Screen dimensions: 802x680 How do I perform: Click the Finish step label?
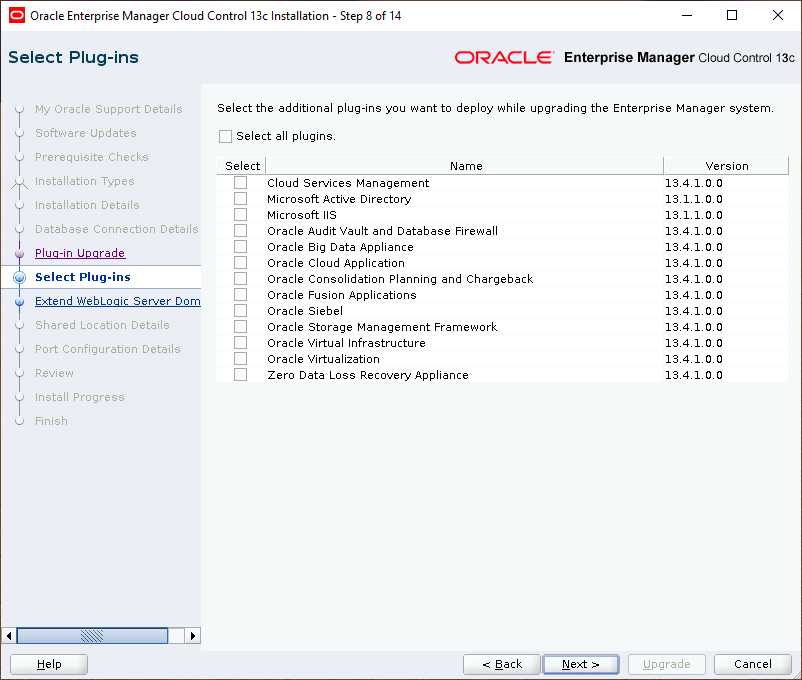click(x=51, y=421)
